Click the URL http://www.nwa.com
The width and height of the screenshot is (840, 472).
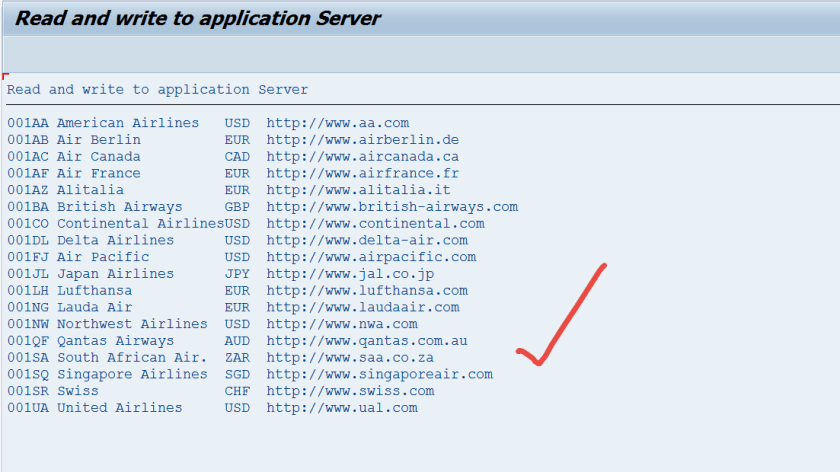342,324
